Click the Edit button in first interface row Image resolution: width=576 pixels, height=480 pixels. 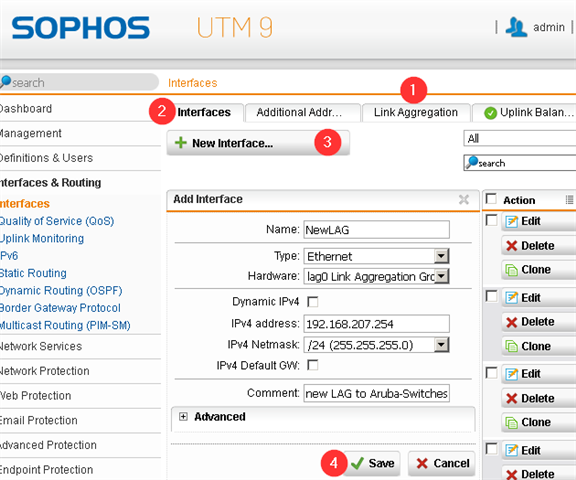tap(539, 221)
